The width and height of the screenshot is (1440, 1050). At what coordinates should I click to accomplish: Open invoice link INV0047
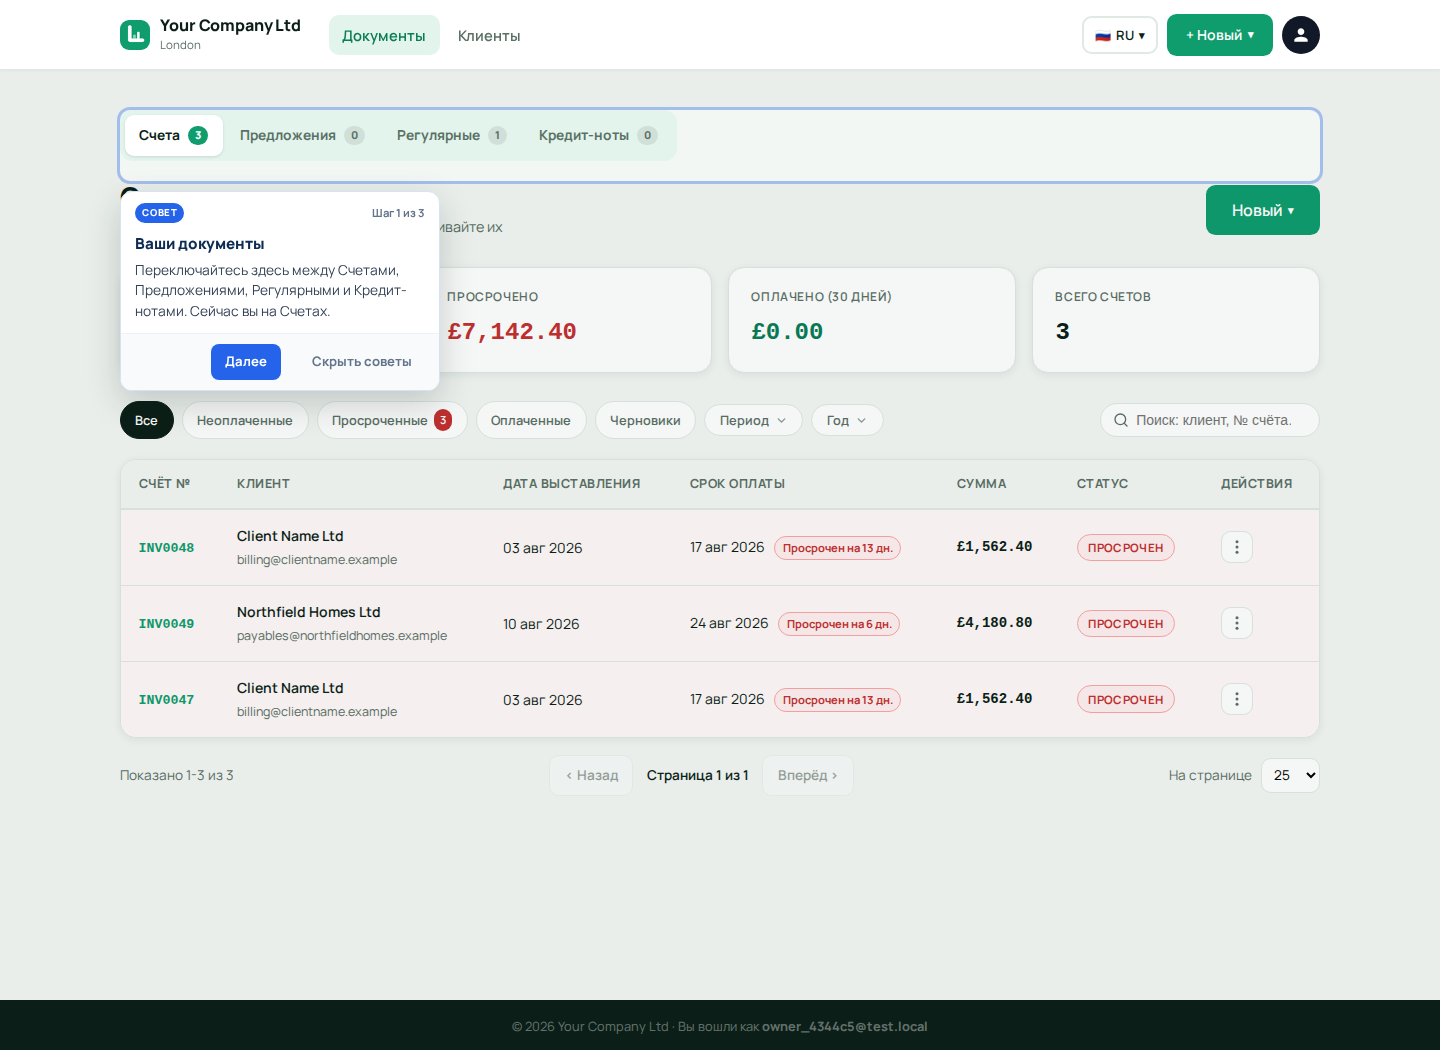pyautogui.click(x=166, y=700)
